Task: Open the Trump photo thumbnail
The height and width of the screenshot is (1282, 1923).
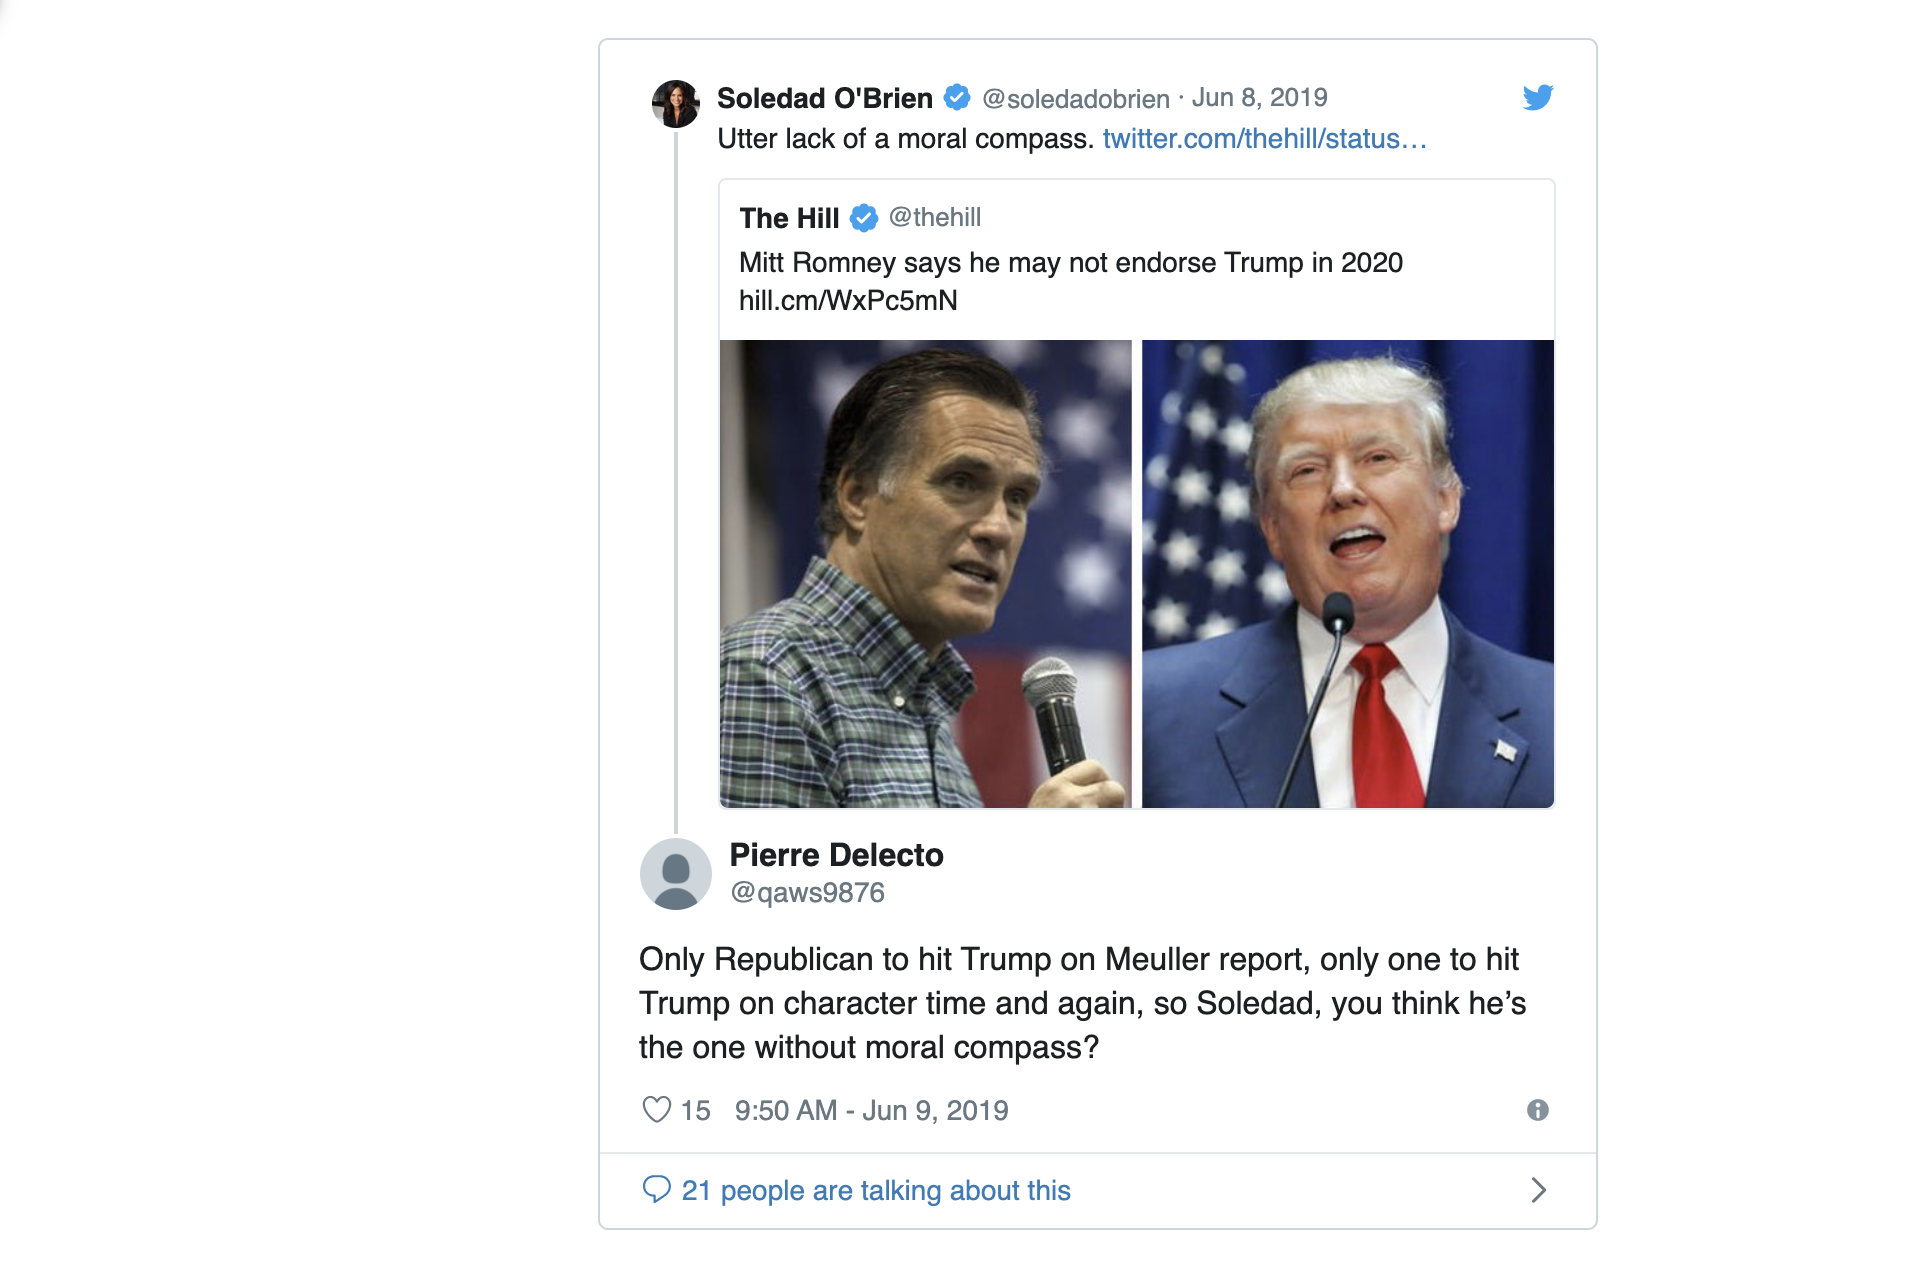Action: [x=1348, y=574]
